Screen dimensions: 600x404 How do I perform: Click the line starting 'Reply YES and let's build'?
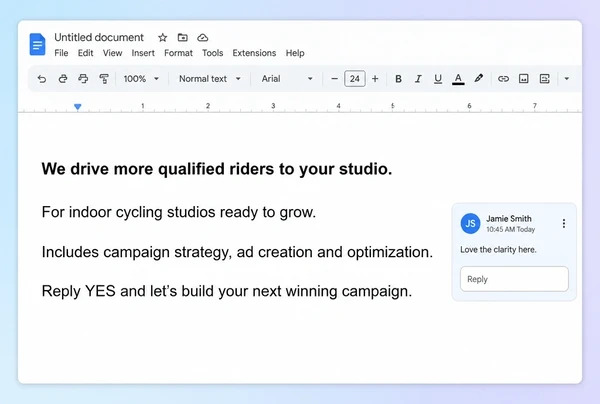pos(227,292)
